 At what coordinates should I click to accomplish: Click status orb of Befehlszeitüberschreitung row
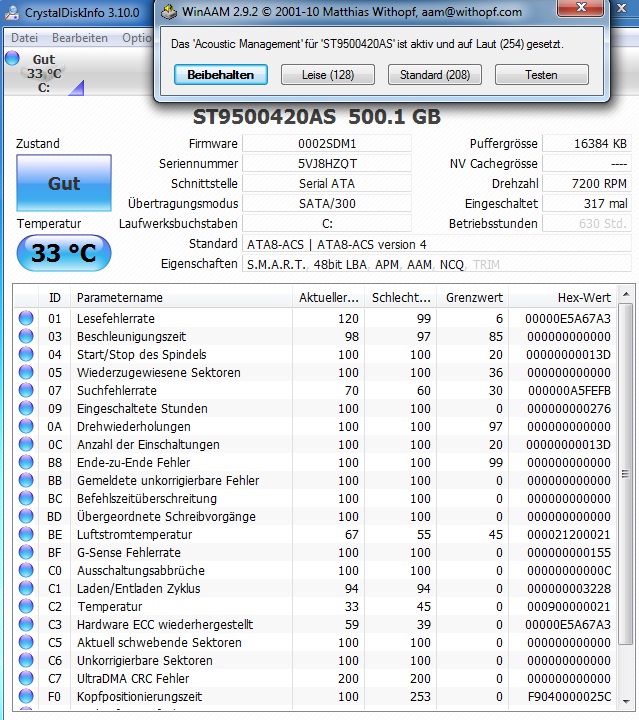(26, 498)
